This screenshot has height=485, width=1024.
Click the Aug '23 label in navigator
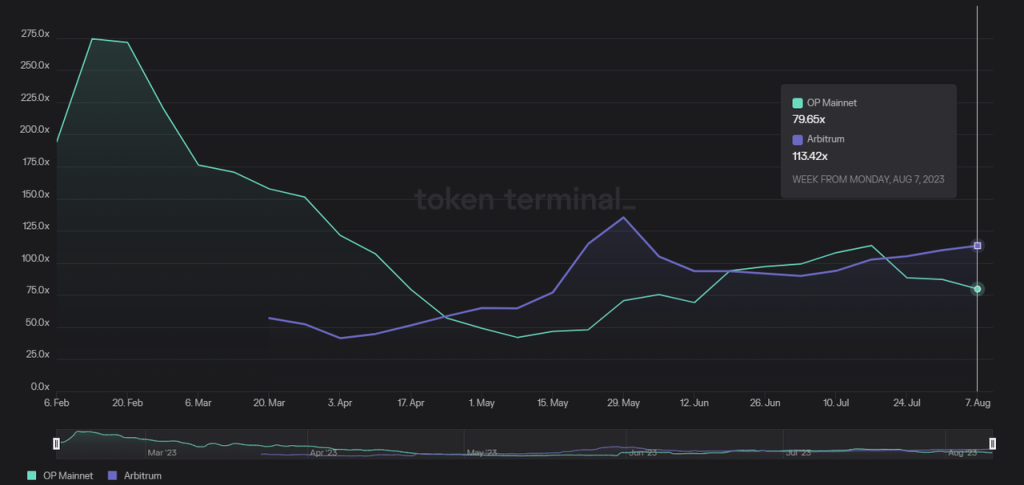click(963, 452)
